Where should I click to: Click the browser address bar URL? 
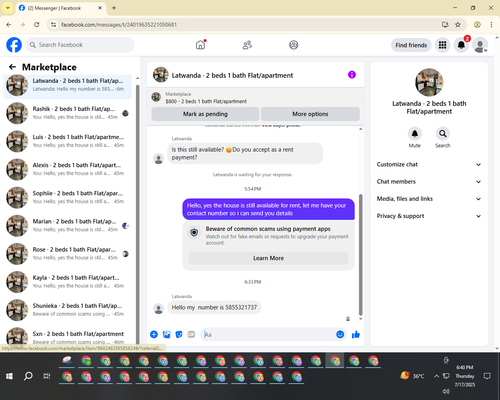click(x=119, y=25)
